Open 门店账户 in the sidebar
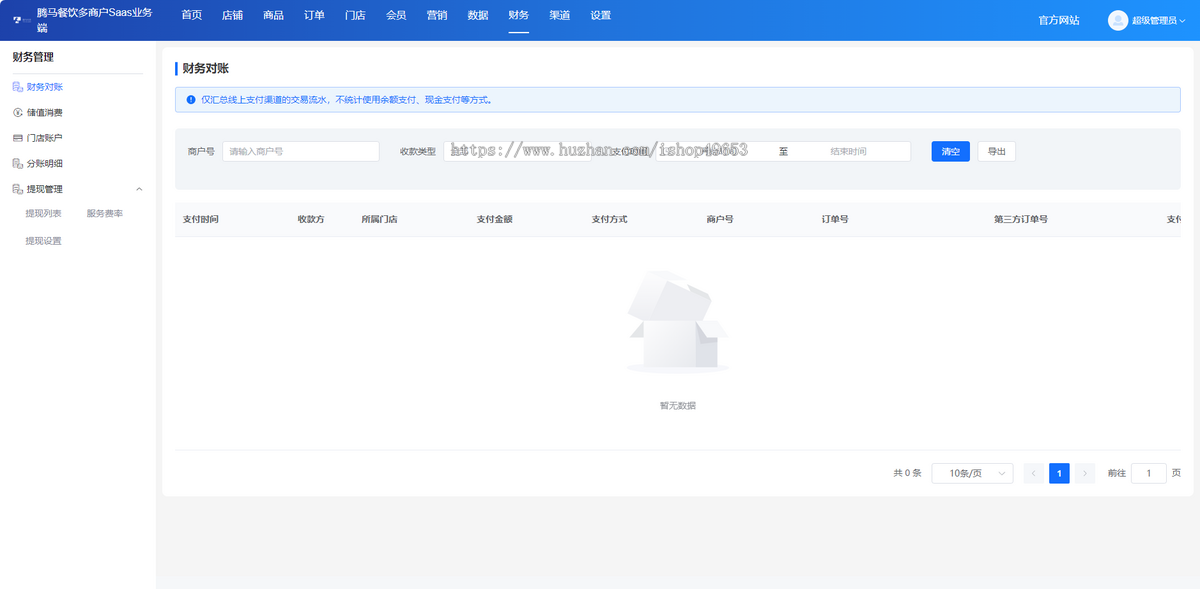Screen dimensions: 1200x589 45,138
